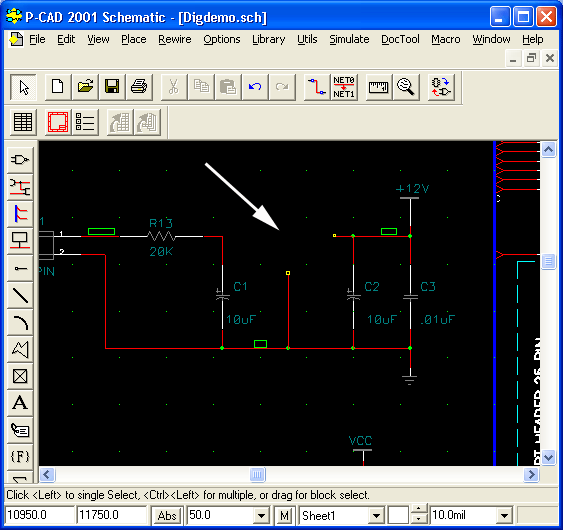Toggle the Select arrow tool
Screen dimensions: 563x530
click(x=23, y=87)
